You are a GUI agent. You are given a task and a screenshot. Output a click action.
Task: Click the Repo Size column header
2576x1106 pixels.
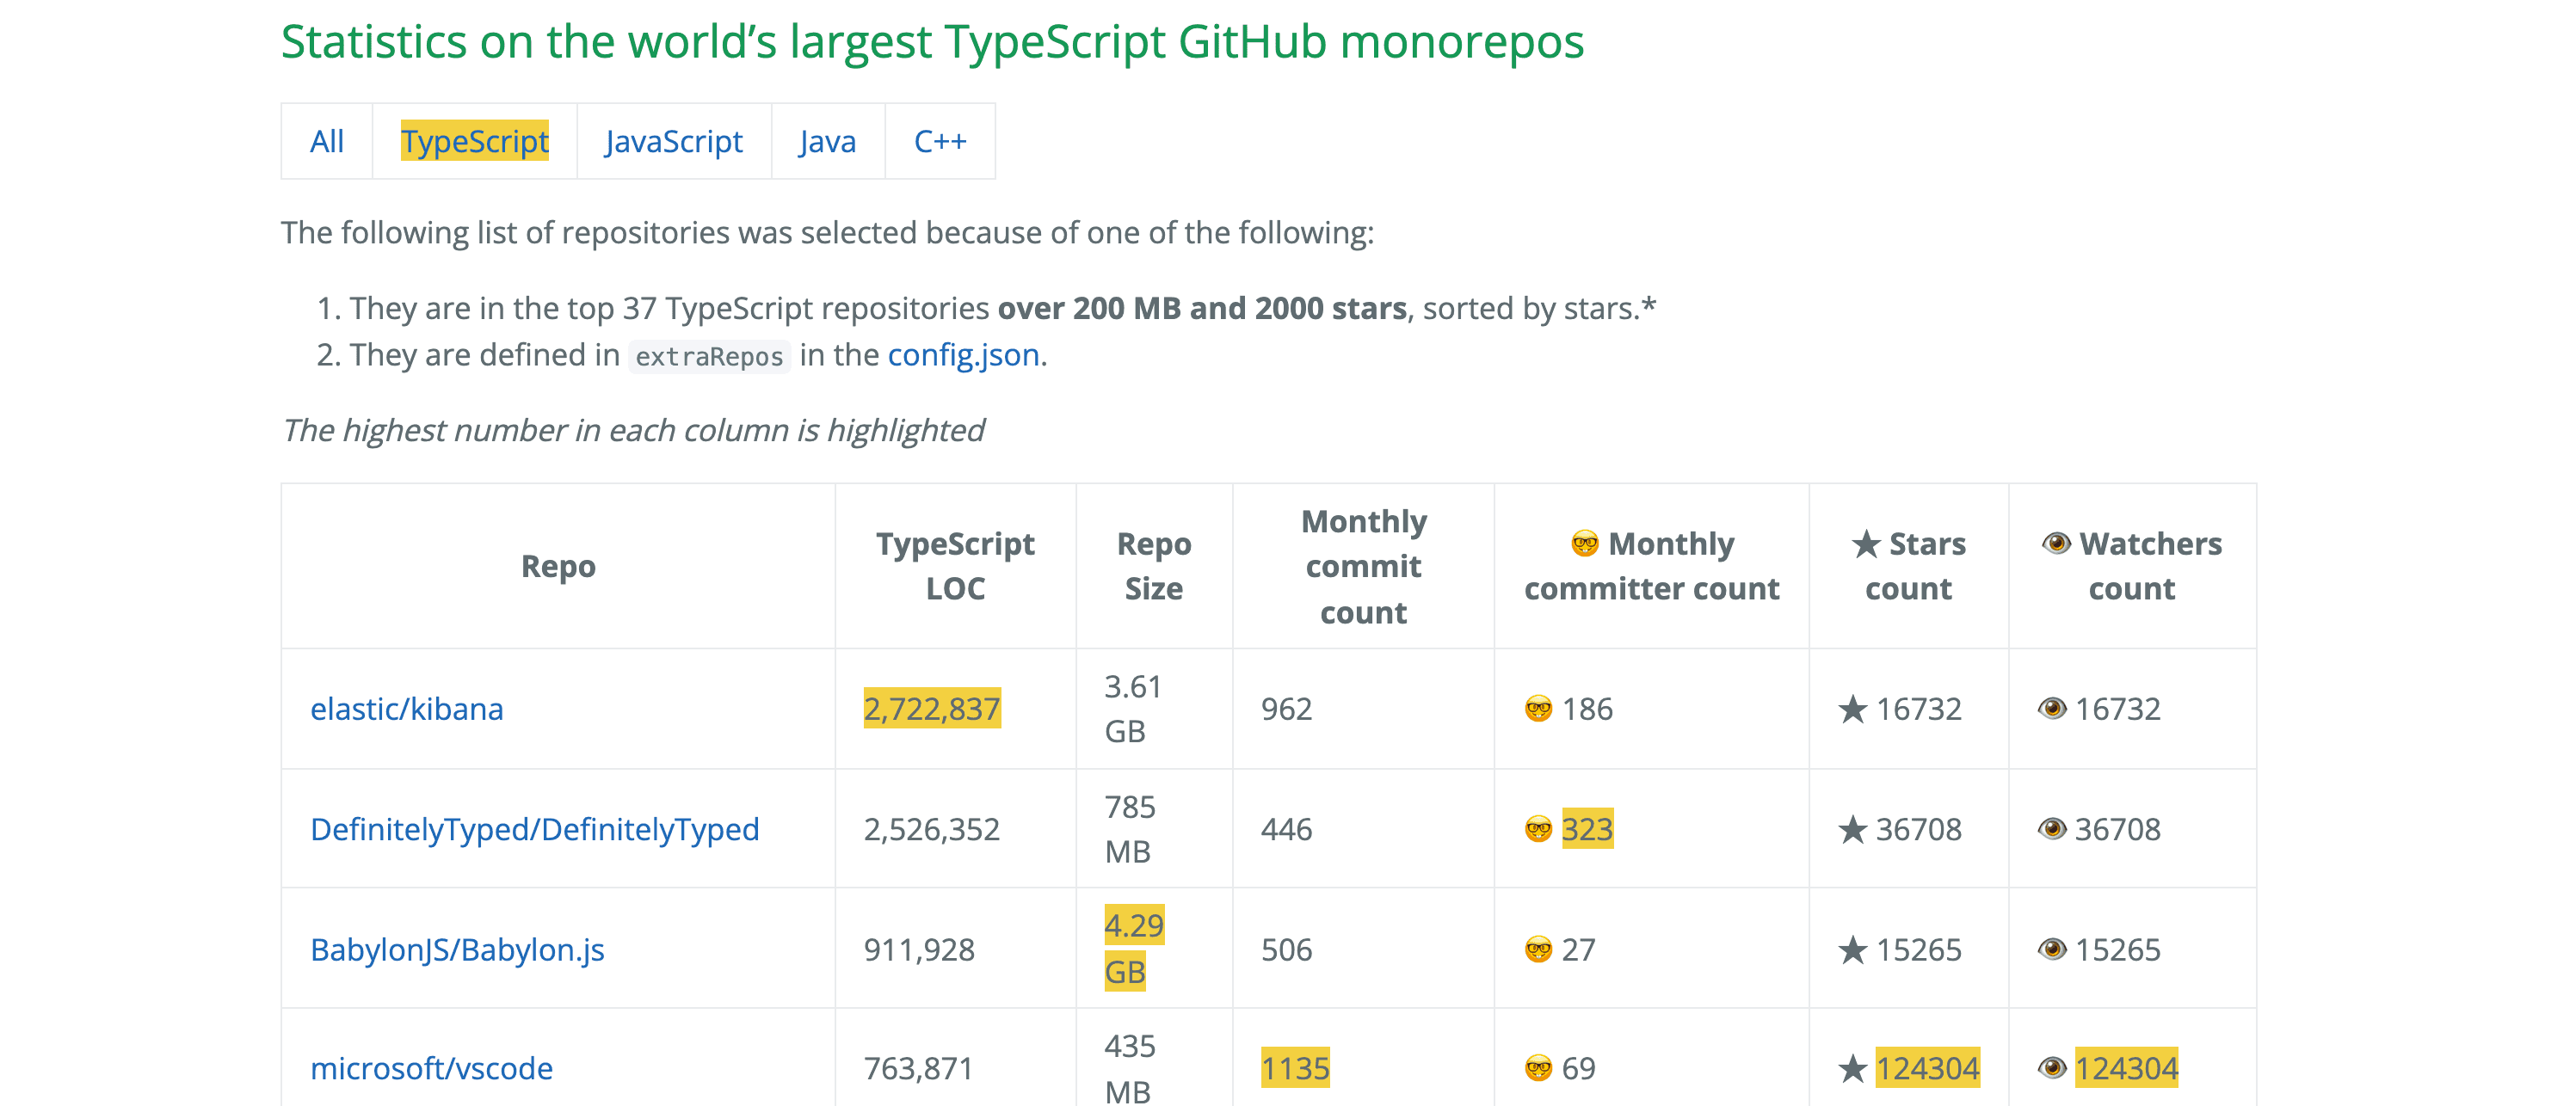pos(1154,566)
